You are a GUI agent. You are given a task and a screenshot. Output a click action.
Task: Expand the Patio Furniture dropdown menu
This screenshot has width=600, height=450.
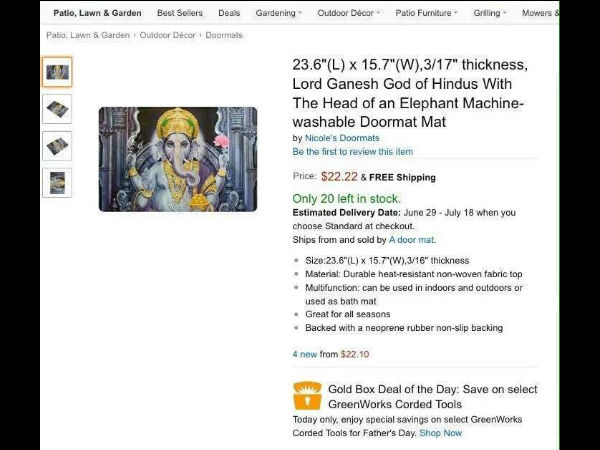coord(426,13)
